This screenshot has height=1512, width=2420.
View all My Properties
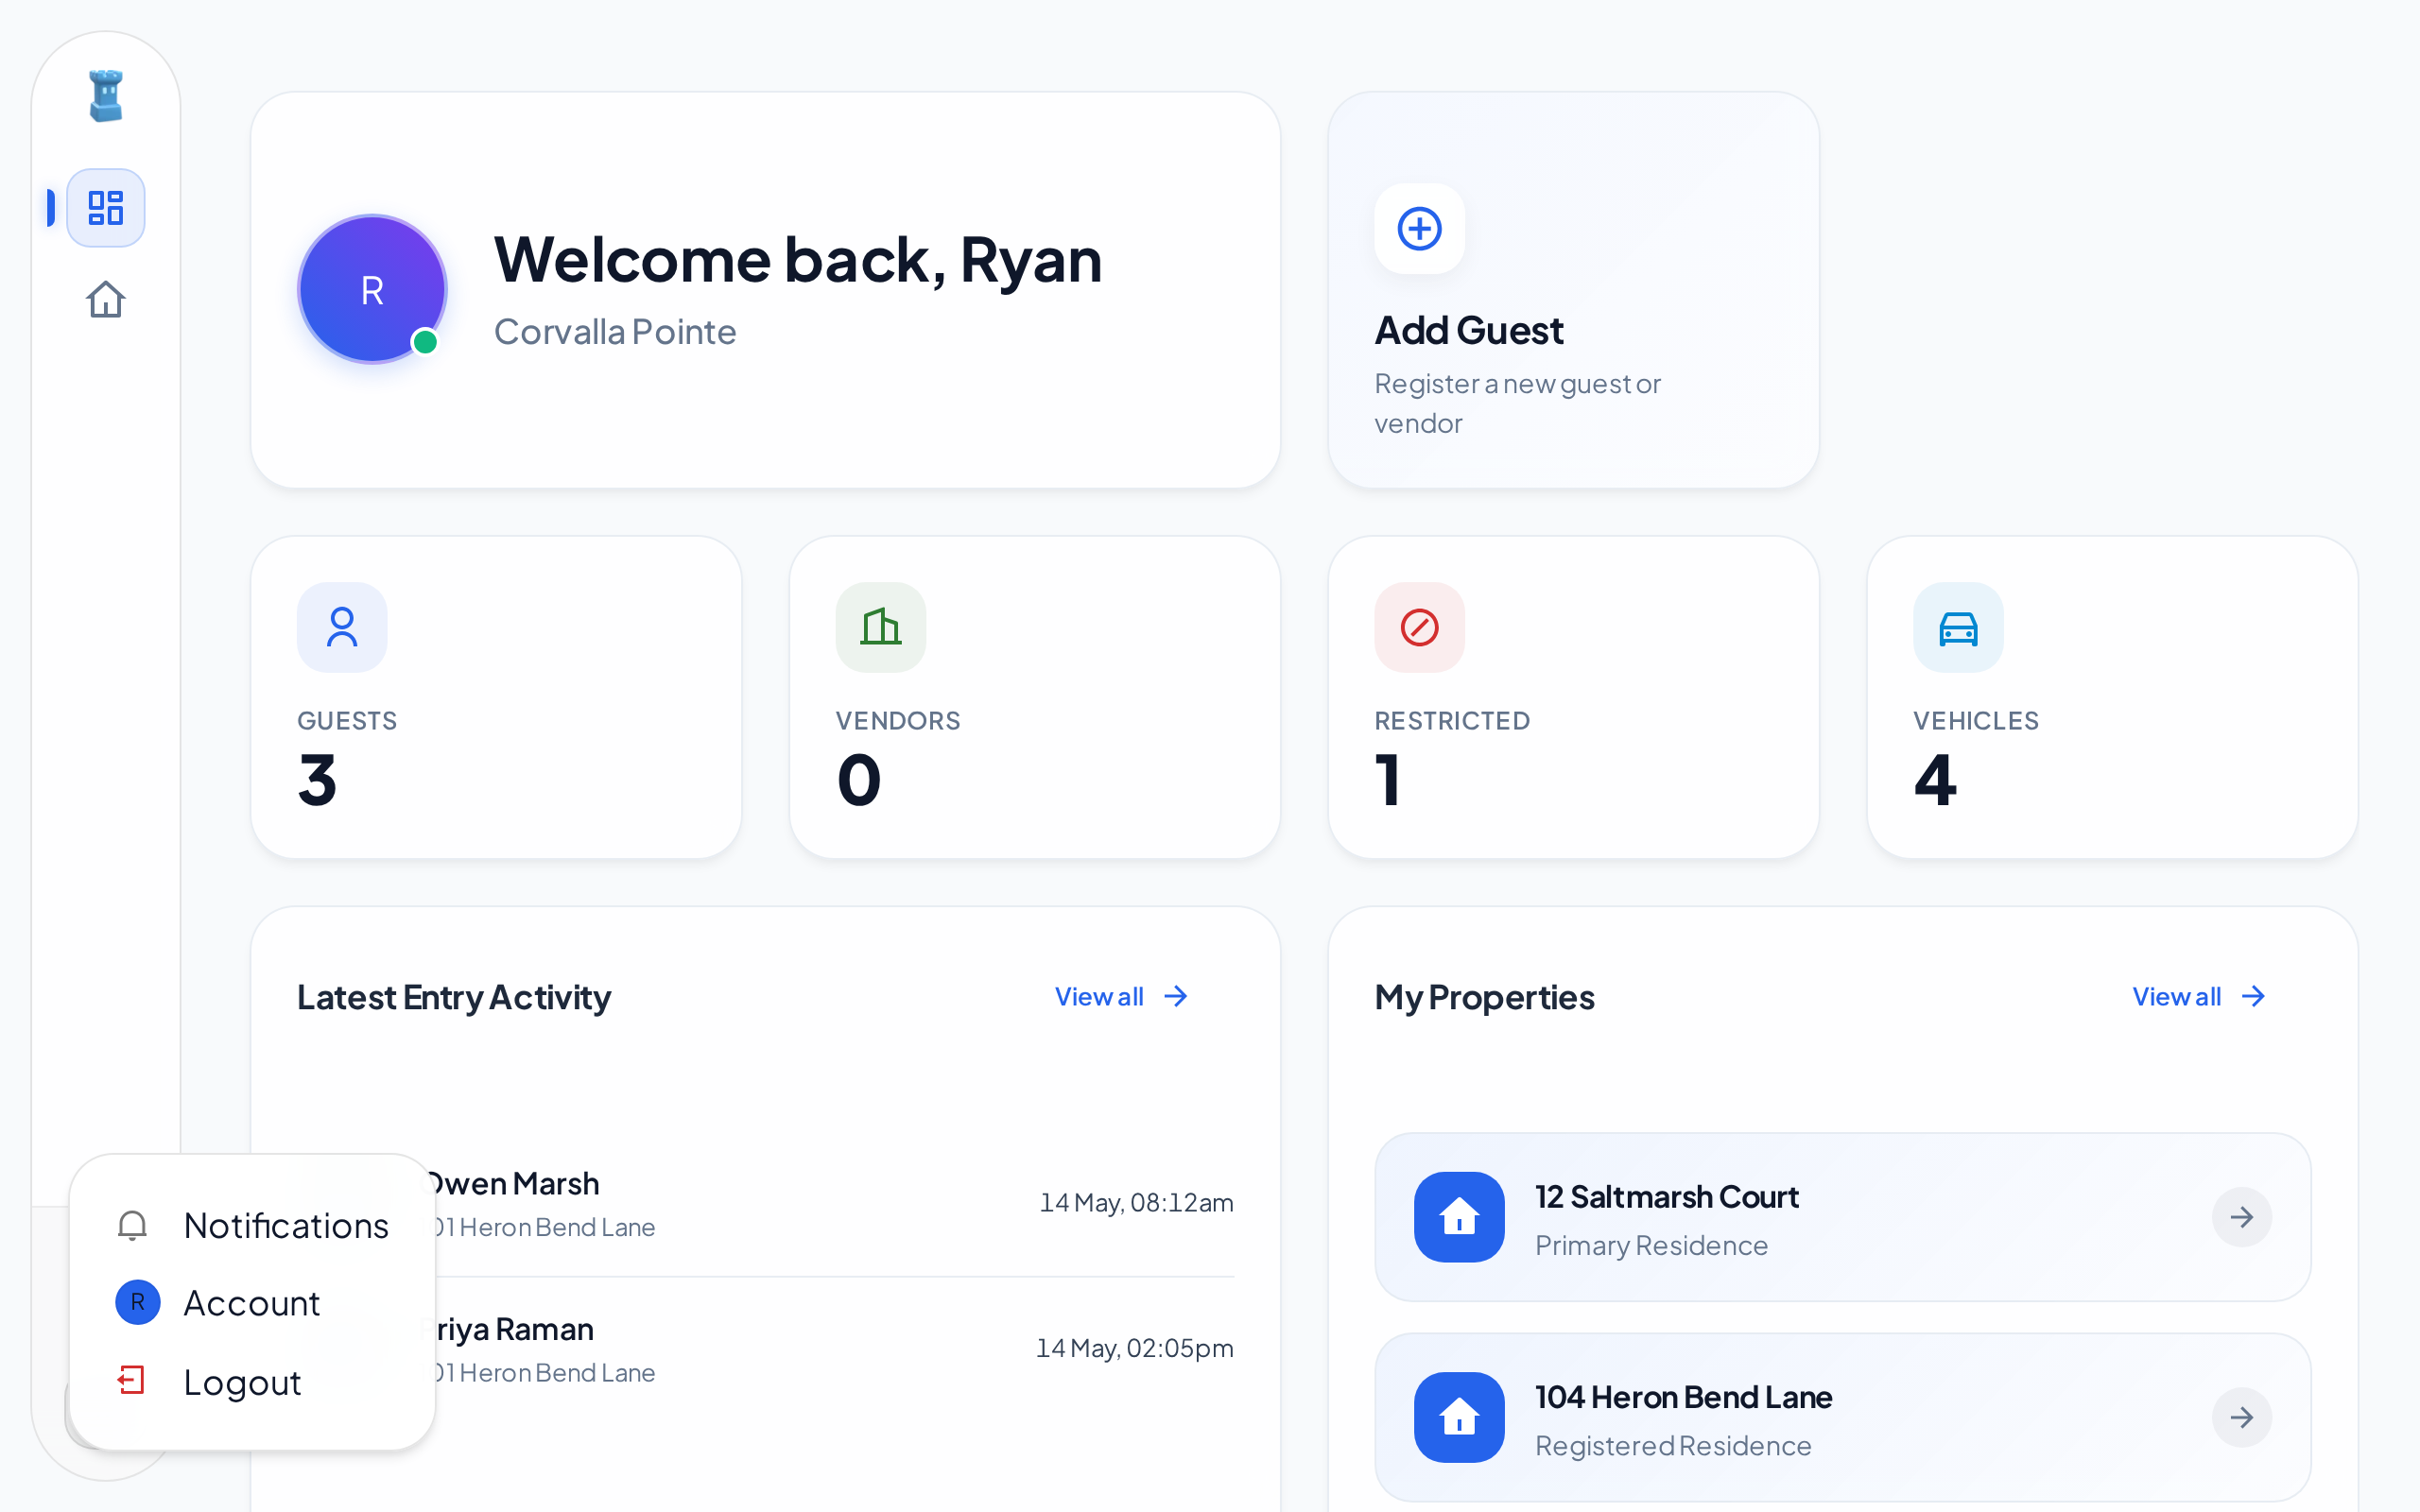click(x=2199, y=996)
